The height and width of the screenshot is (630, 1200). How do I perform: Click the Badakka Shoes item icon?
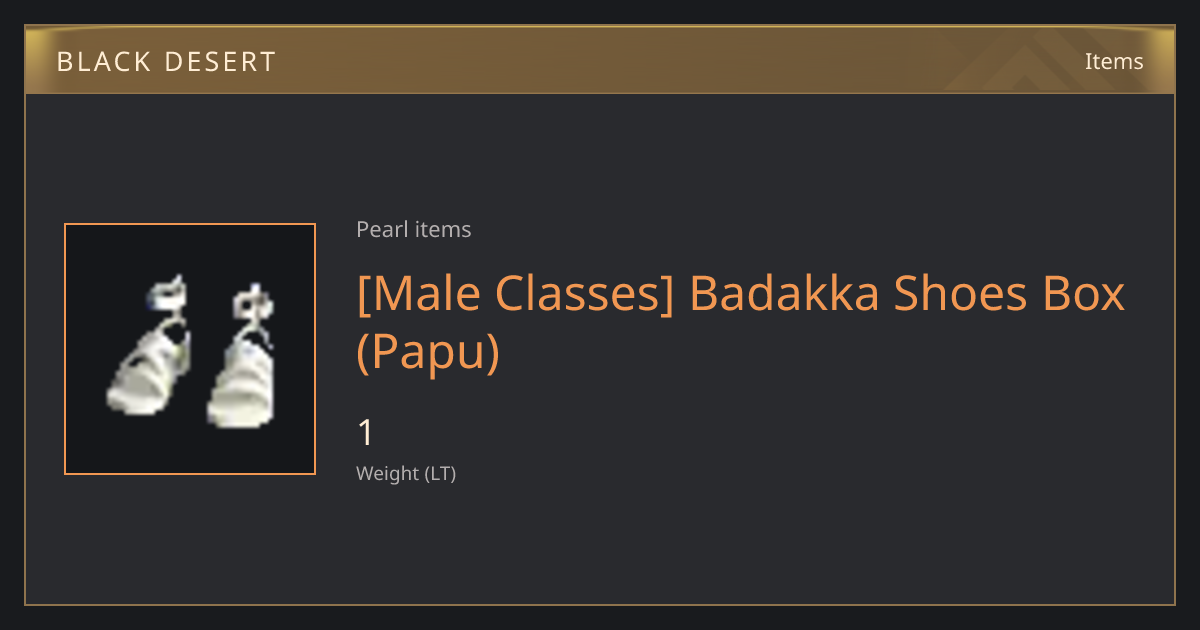pyautogui.click(x=190, y=349)
